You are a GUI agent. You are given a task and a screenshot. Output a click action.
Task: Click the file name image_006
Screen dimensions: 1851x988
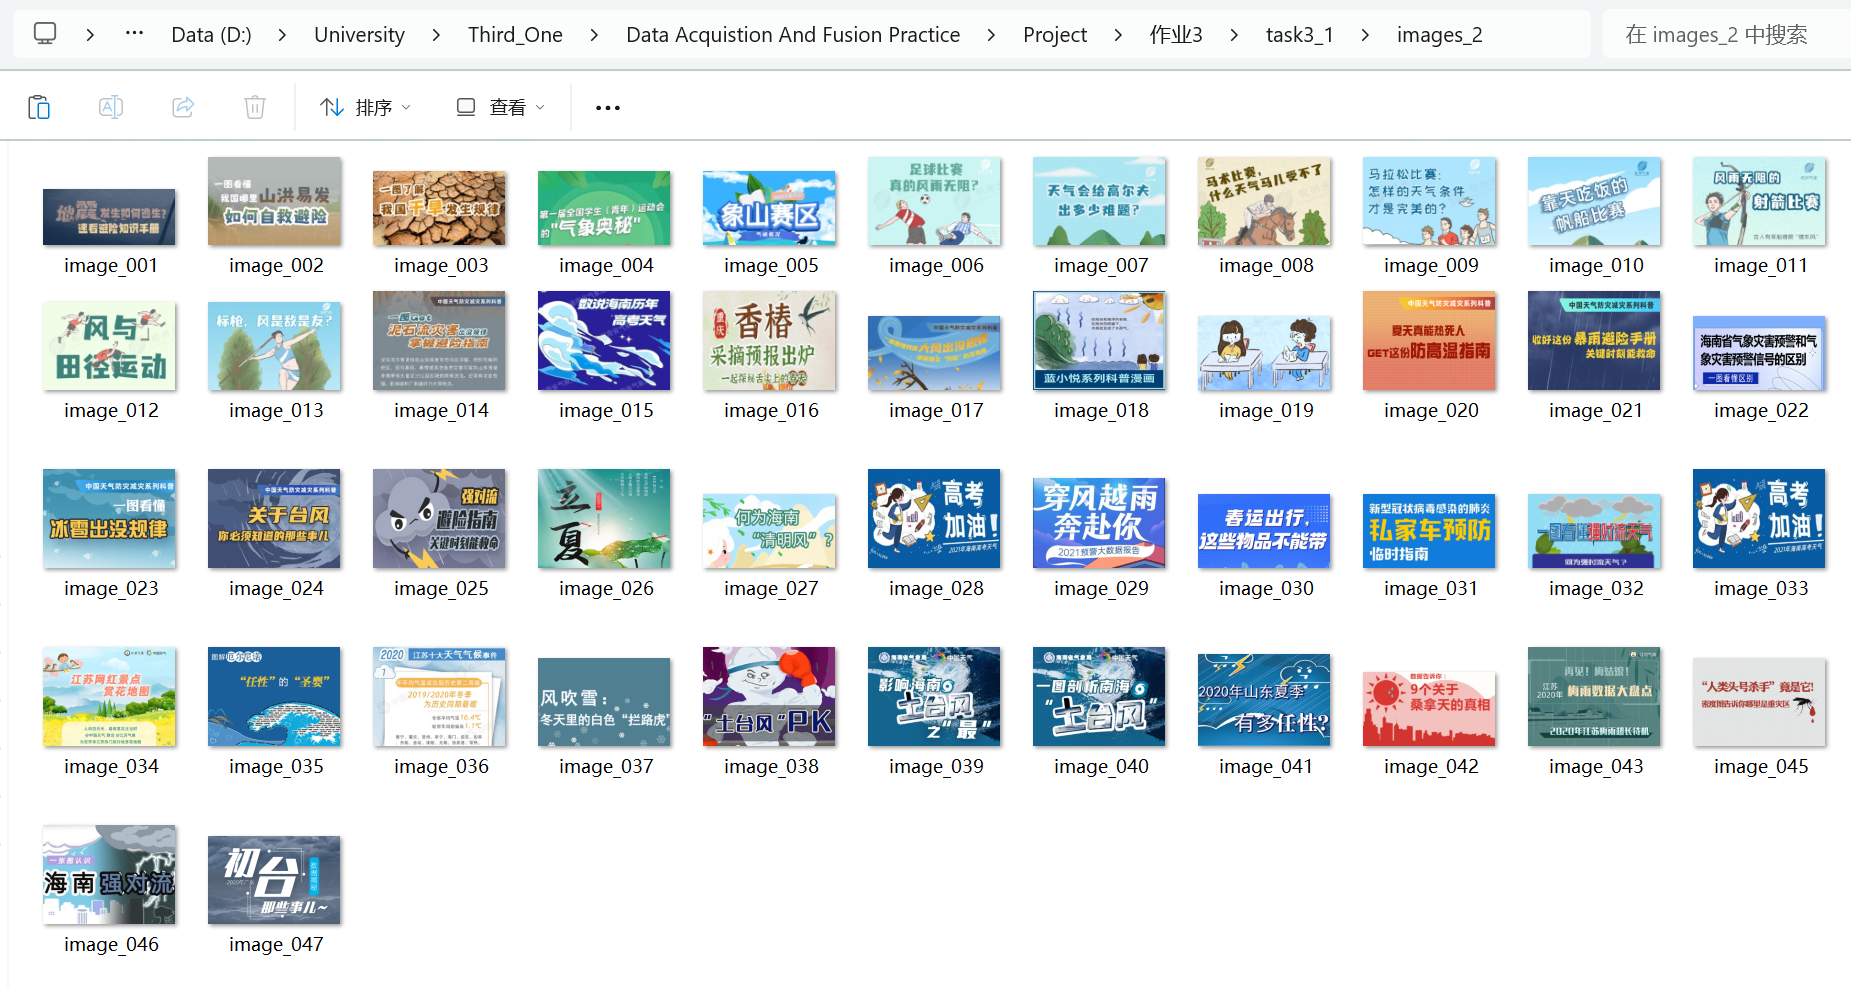[936, 266]
